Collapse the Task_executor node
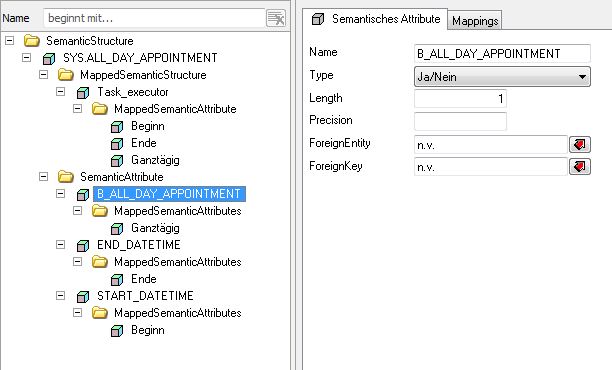The width and height of the screenshot is (612, 370). pyautogui.click(x=60, y=92)
